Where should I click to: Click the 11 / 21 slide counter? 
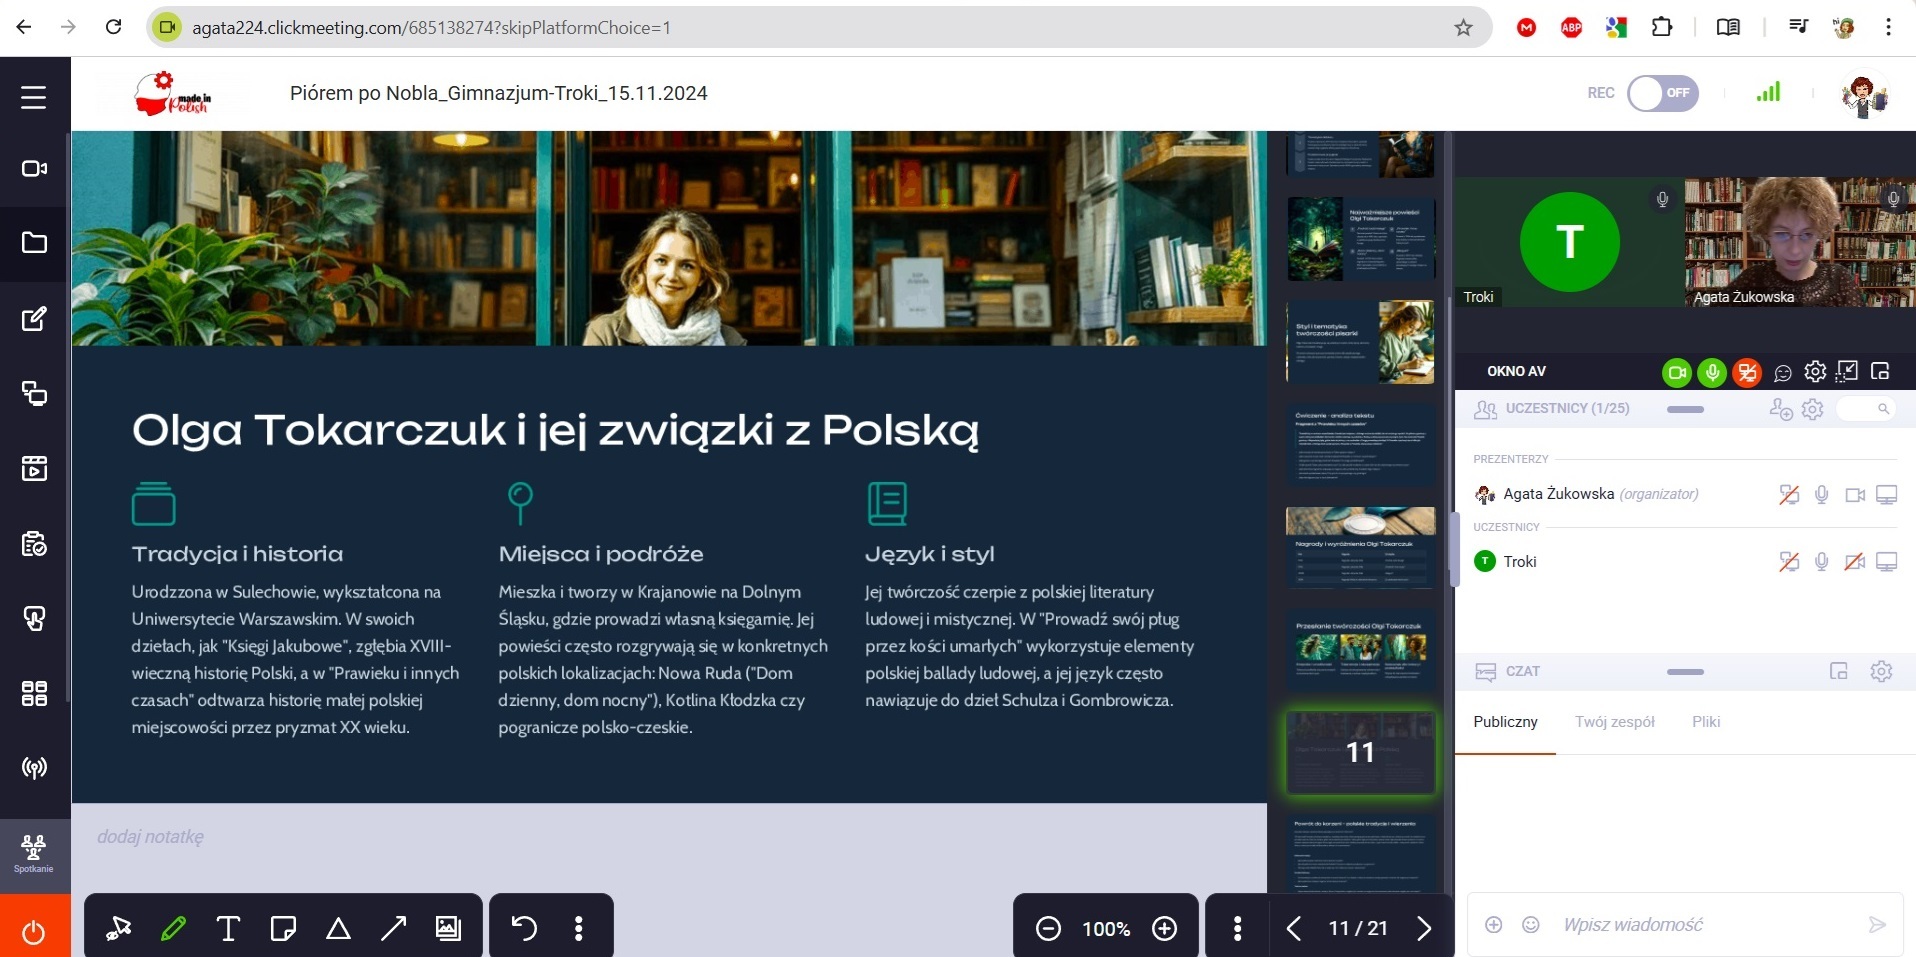tap(1358, 929)
